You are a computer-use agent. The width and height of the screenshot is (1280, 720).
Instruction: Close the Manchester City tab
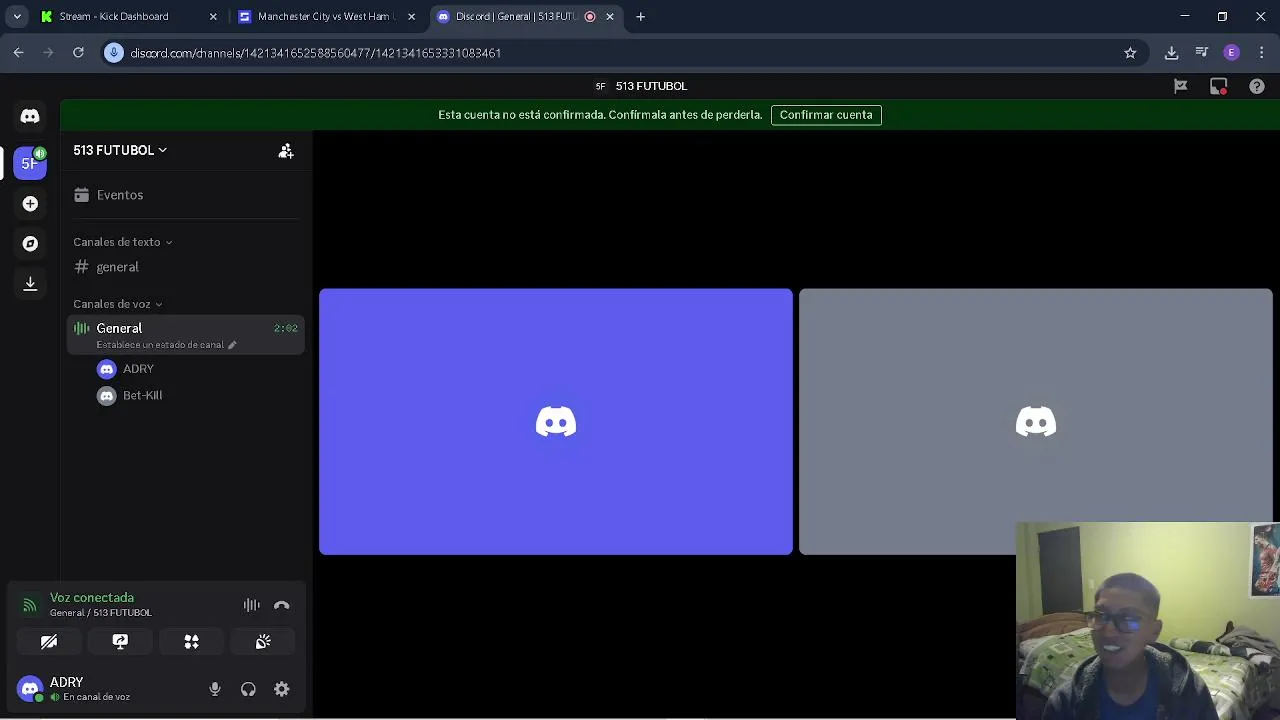[411, 17]
